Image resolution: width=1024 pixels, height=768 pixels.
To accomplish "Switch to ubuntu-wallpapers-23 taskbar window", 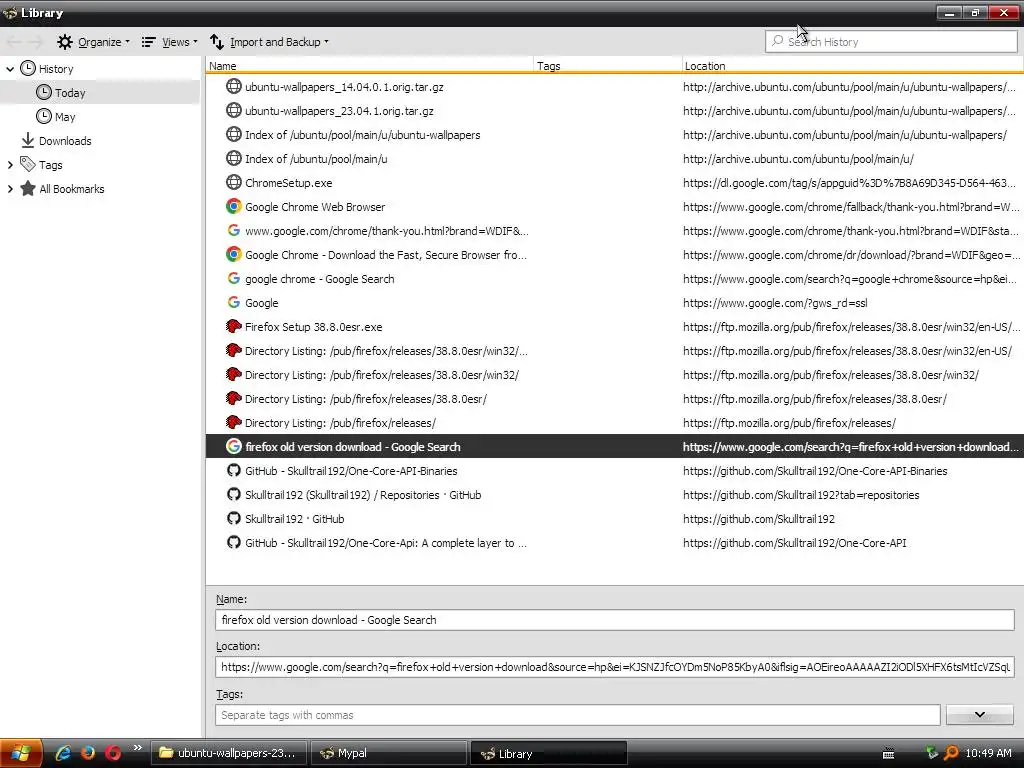I will tap(229, 753).
